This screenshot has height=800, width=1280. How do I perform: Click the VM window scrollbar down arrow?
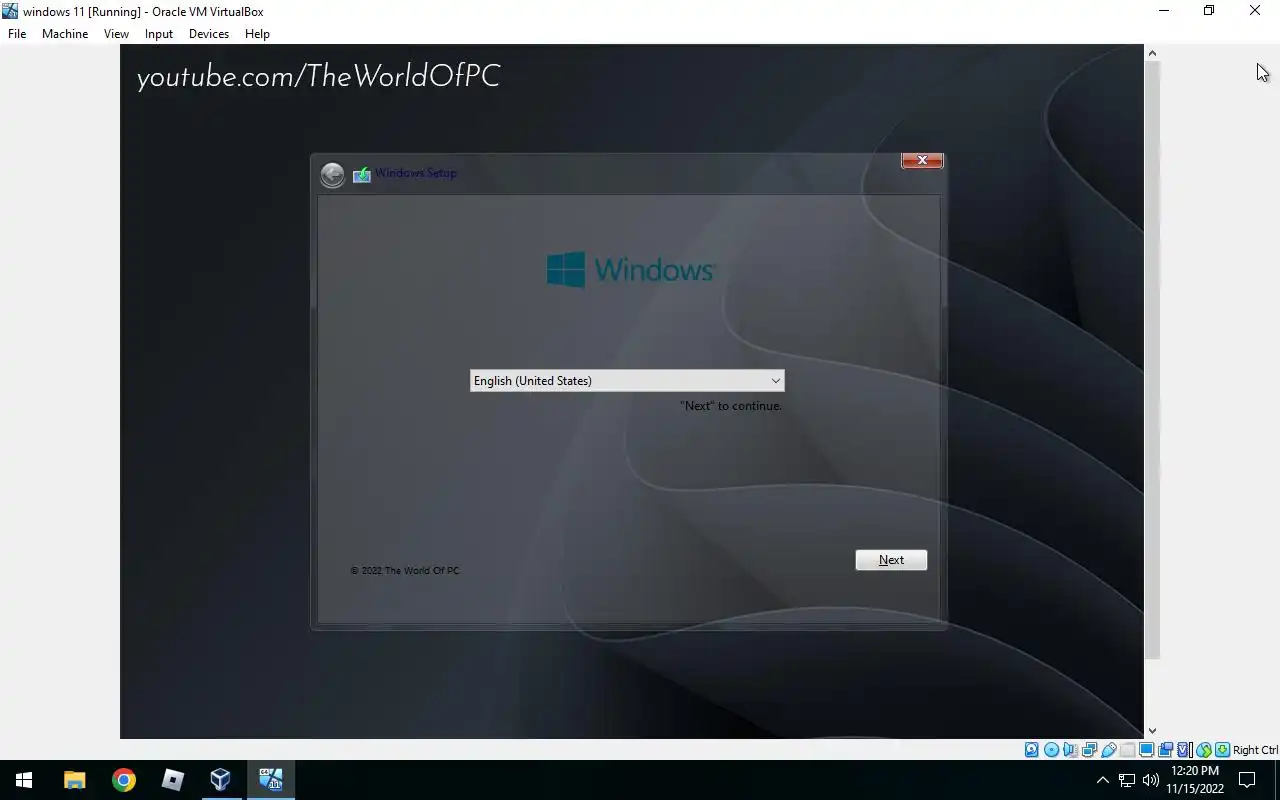pos(1152,731)
